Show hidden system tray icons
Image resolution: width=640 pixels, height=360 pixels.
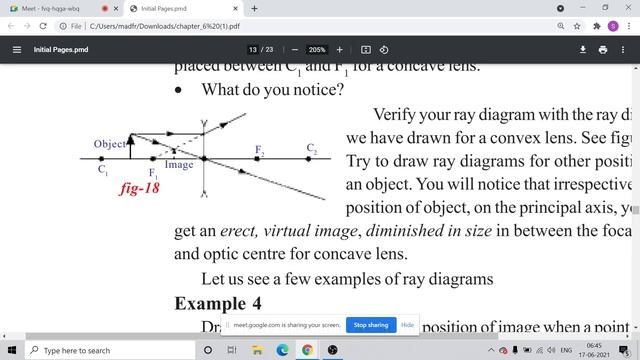pyautogui.click(x=491, y=350)
